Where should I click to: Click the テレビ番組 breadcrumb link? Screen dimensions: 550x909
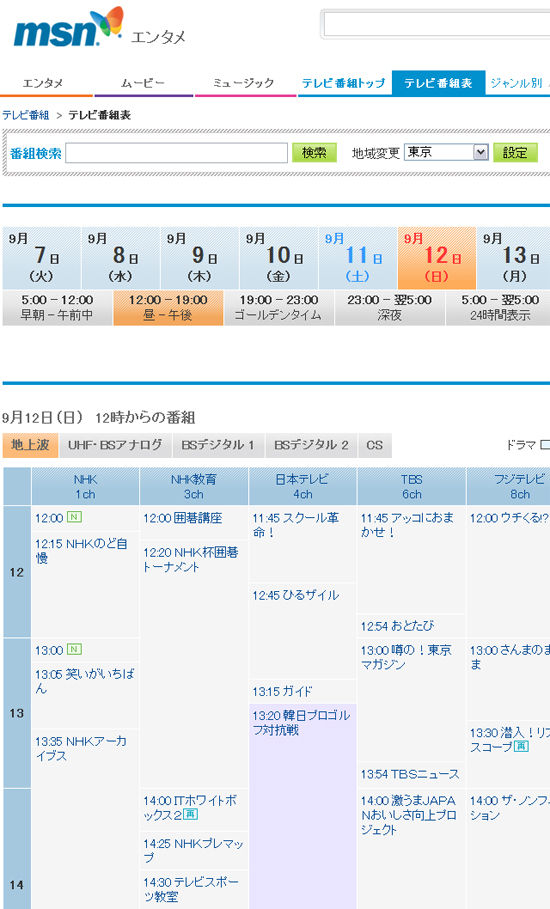coord(26,115)
